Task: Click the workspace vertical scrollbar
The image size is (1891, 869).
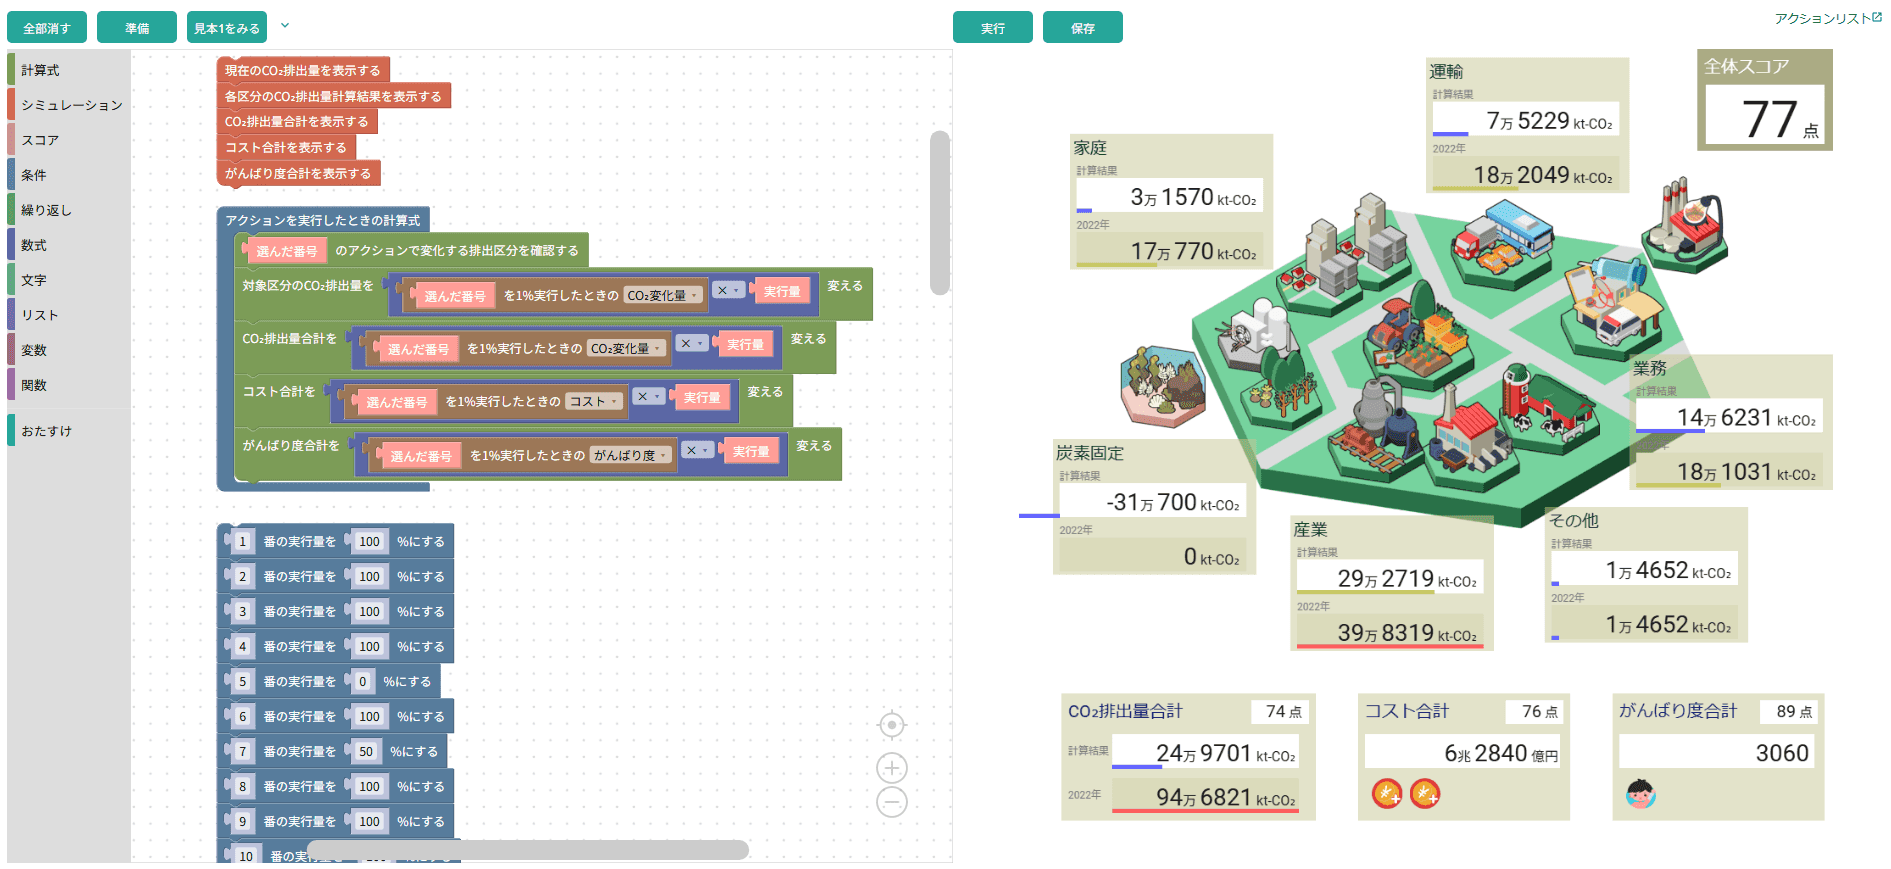Action: click(939, 212)
